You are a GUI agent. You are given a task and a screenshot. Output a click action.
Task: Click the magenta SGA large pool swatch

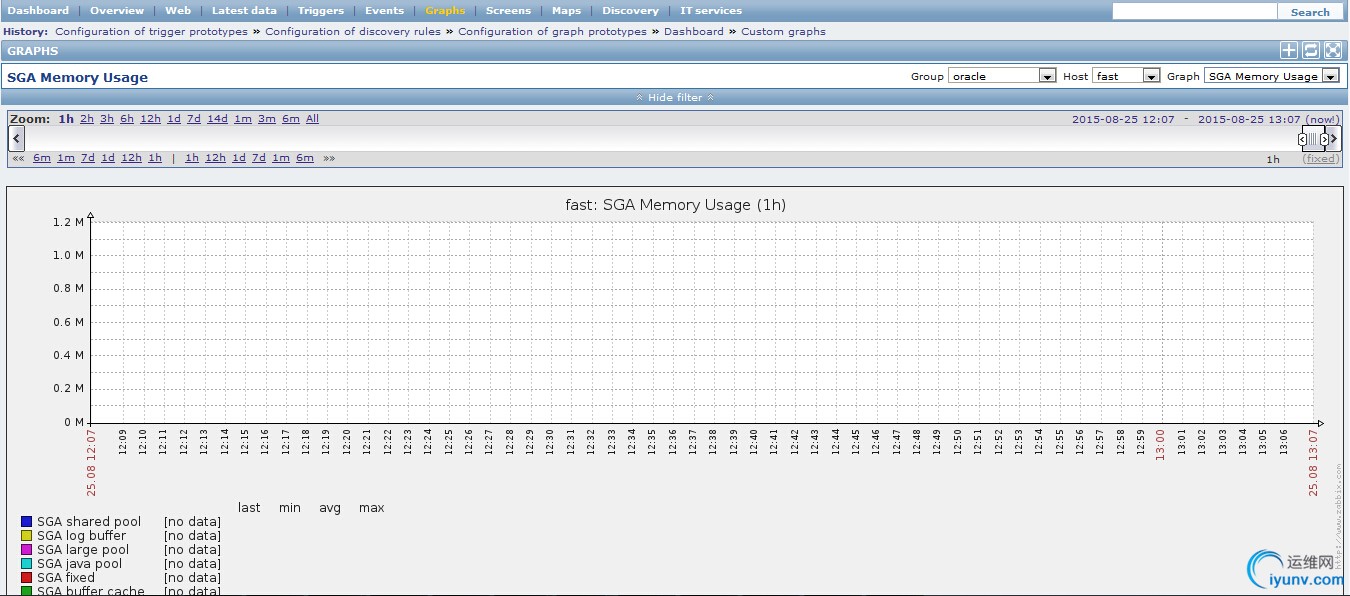(27, 549)
